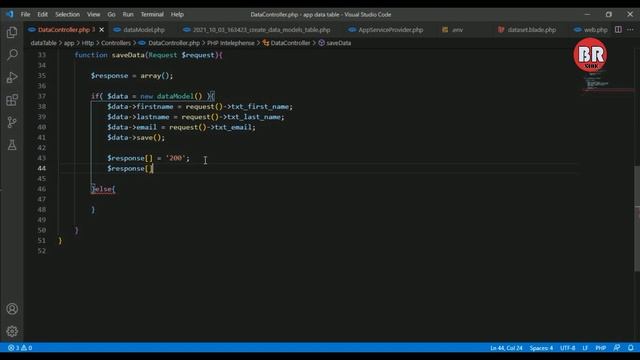
Task: Click txt_last_name on line 39
Action: click(254, 117)
